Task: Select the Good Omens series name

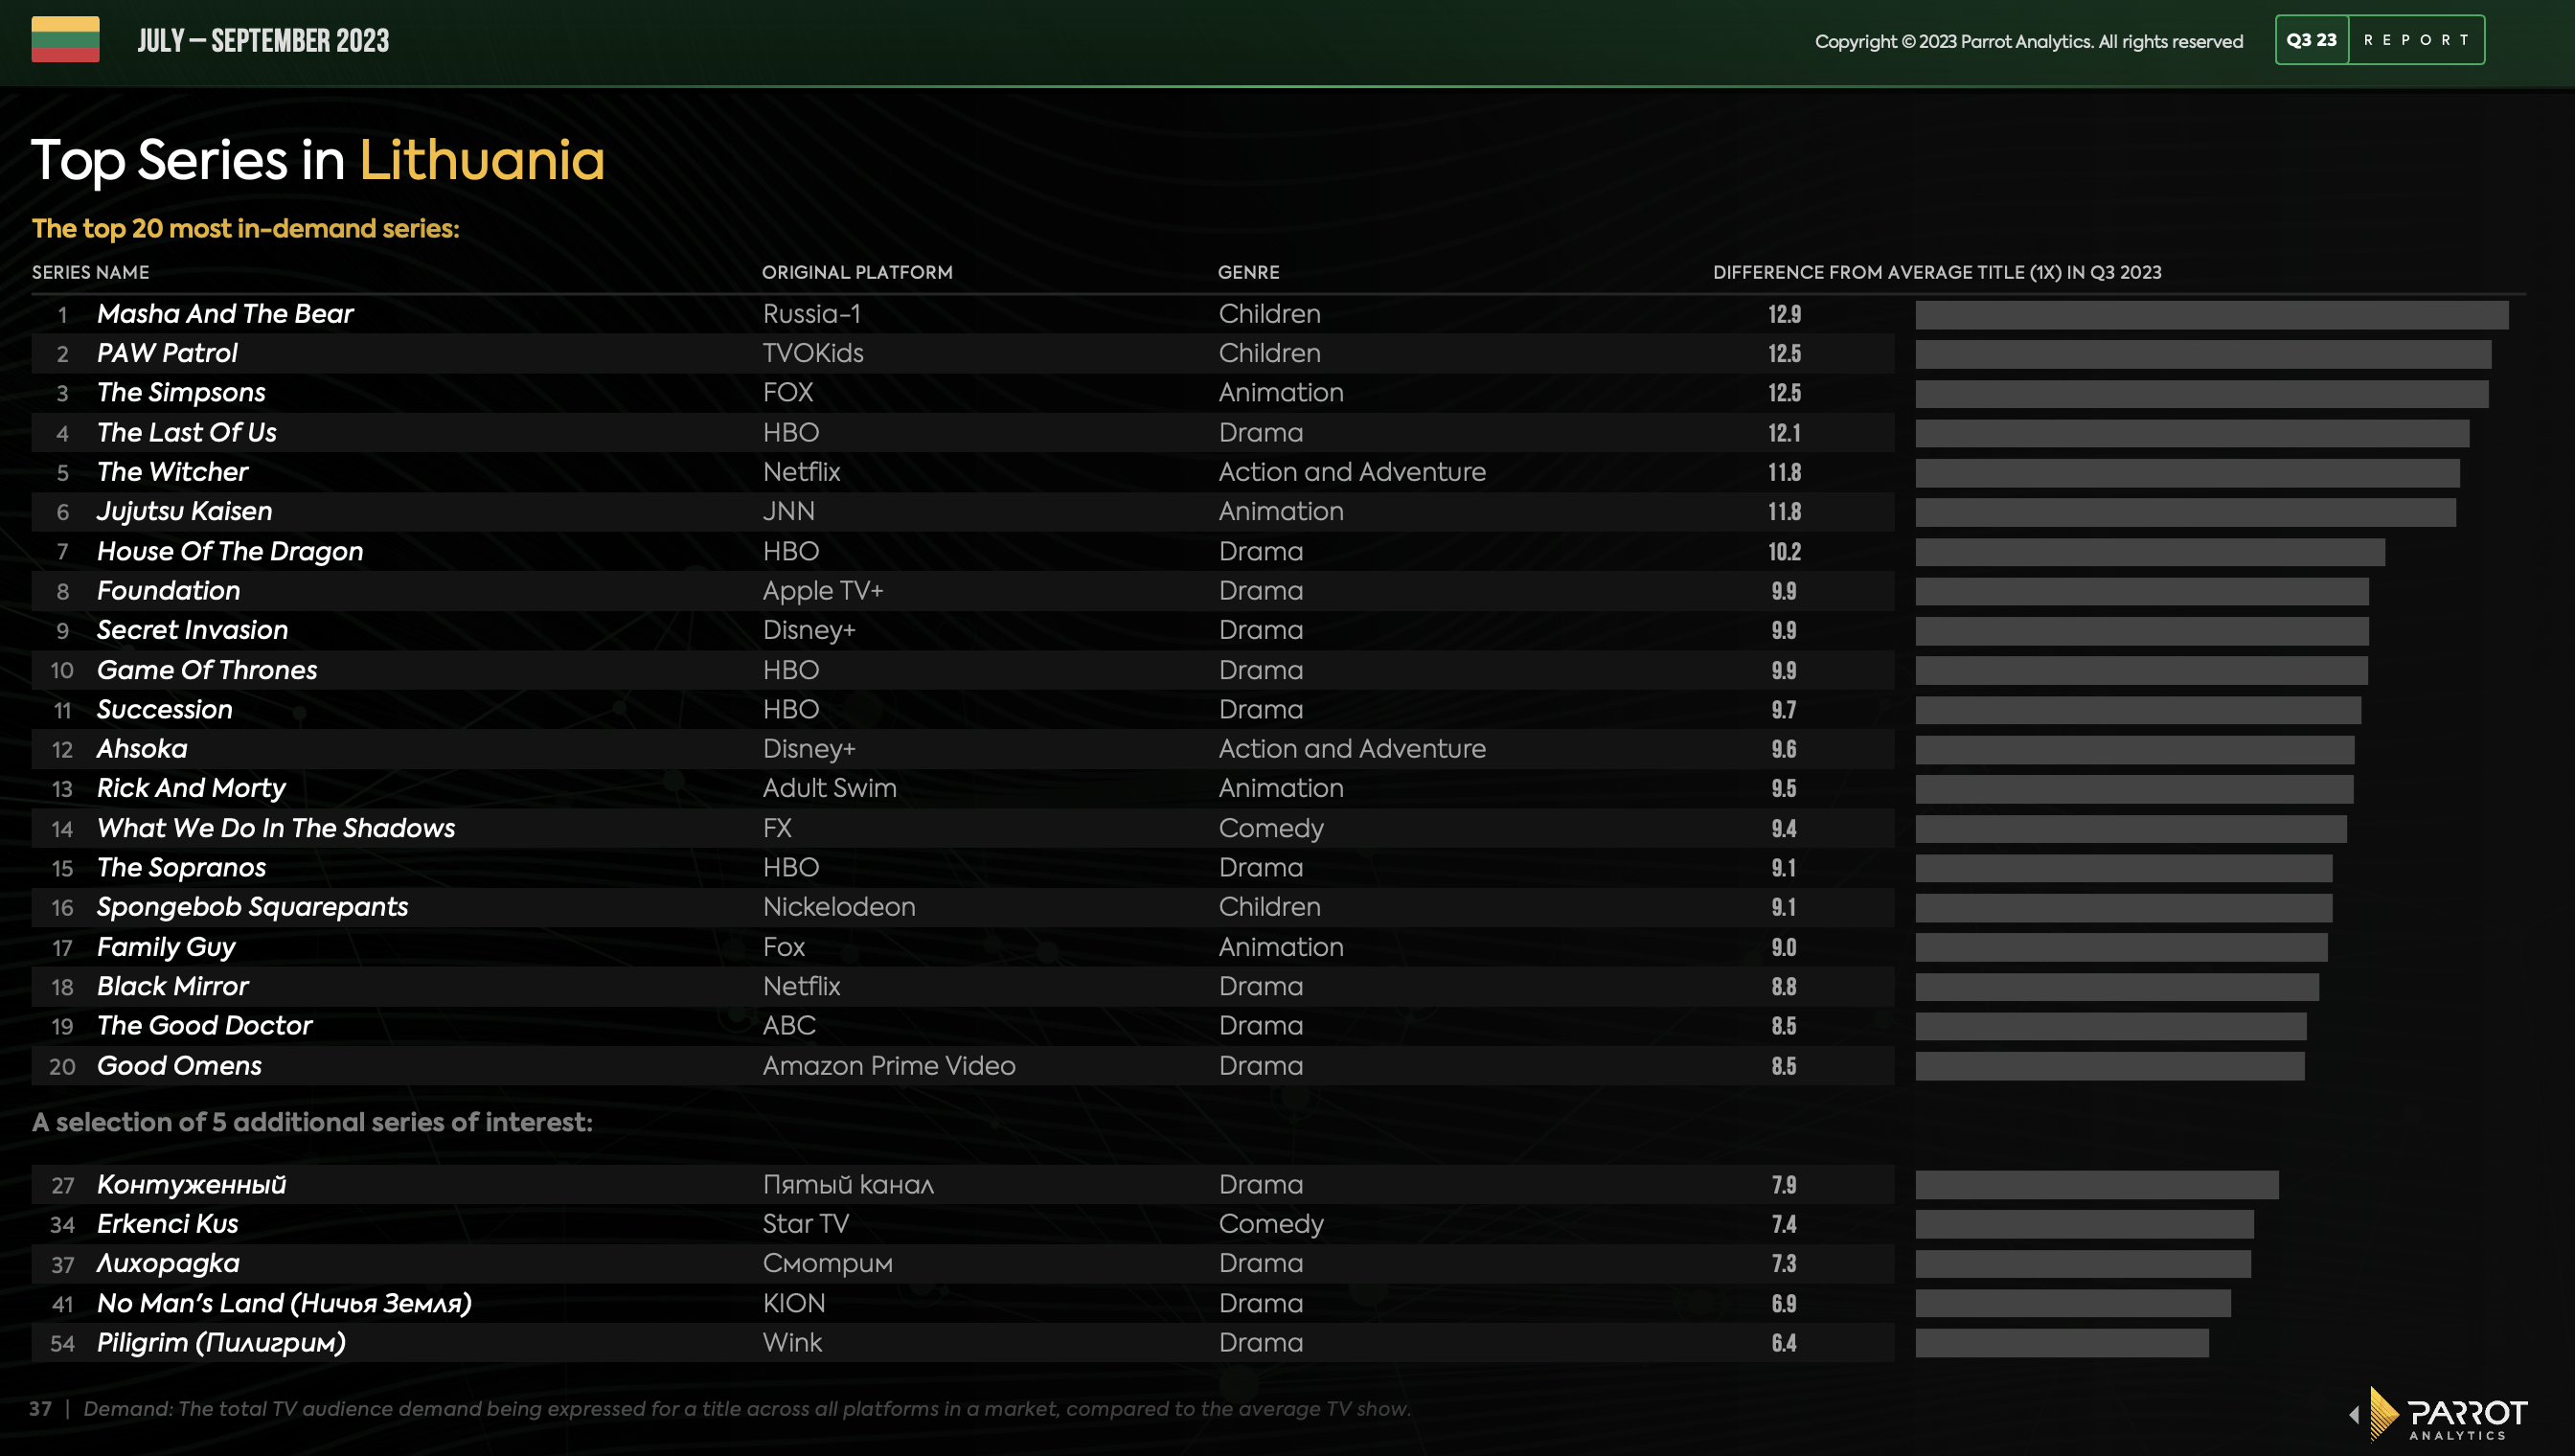Action: (x=179, y=1066)
